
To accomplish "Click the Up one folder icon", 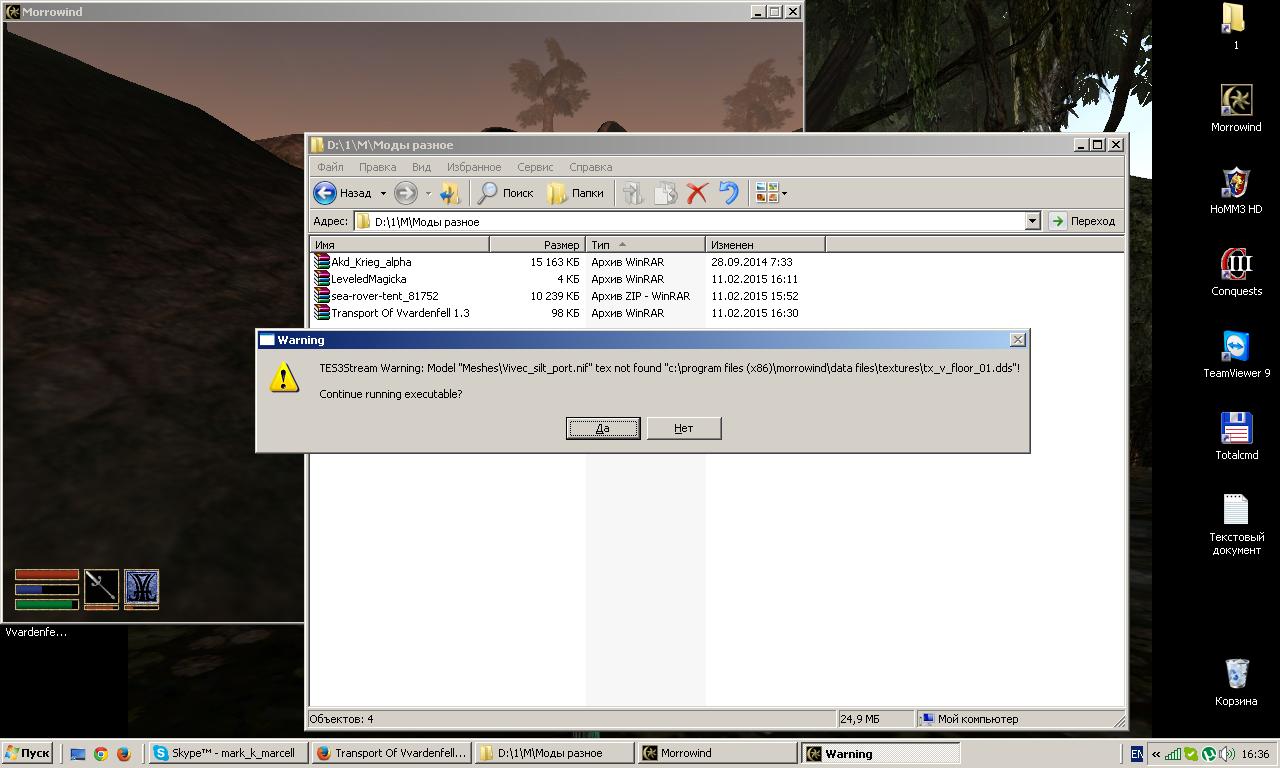I will point(450,193).
